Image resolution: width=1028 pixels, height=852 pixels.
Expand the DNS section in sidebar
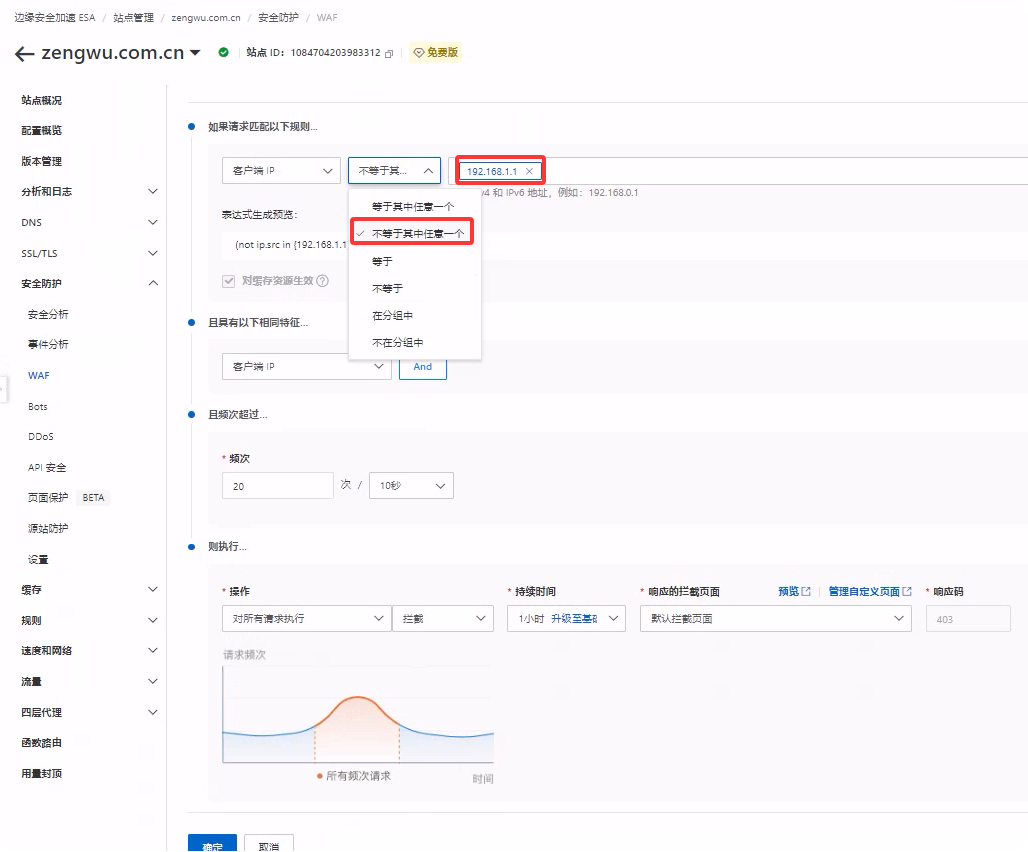(90, 222)
